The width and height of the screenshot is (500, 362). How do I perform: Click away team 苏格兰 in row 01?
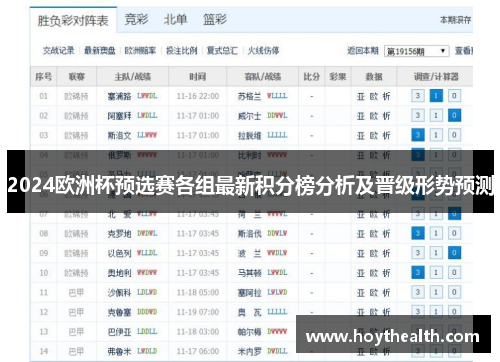pyautogui.click(x=249, y=96)
